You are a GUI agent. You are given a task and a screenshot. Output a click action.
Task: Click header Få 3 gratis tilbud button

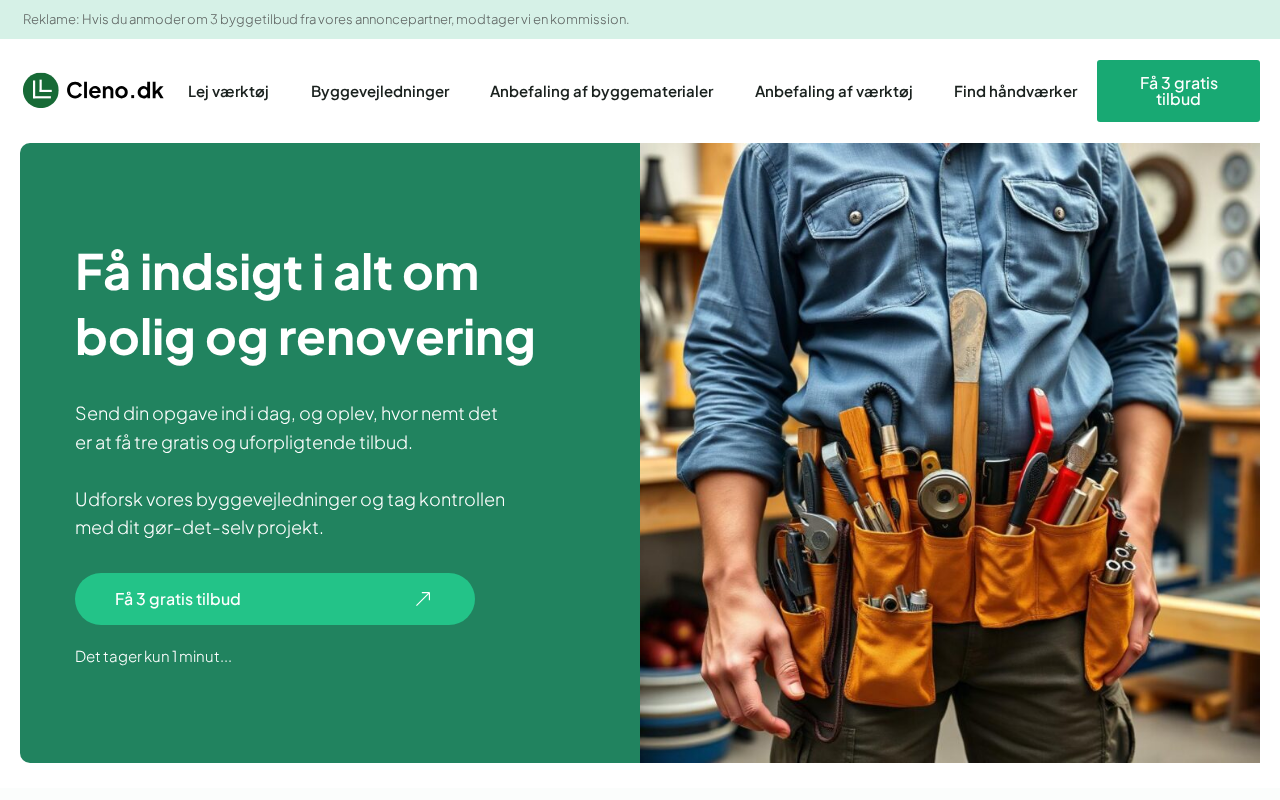(1178, 91)
